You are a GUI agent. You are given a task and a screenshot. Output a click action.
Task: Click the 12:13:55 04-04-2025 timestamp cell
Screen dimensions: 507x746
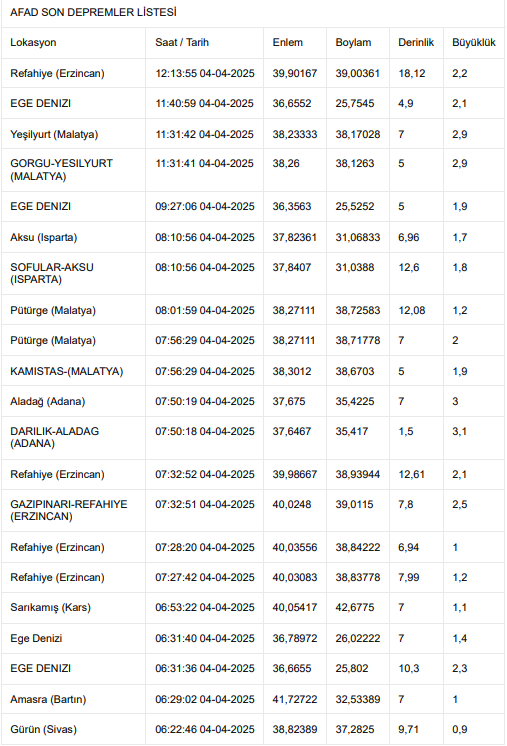pos(205,73)
